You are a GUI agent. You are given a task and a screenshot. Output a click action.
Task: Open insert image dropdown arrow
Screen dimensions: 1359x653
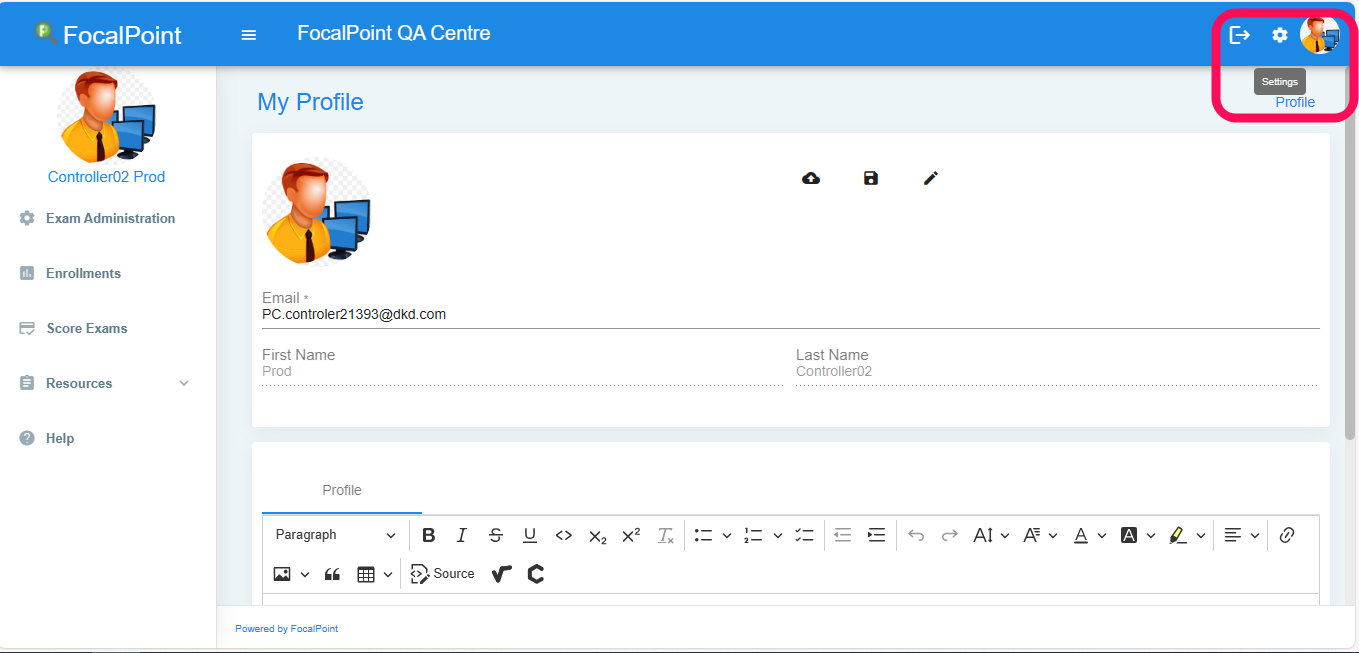(304, 574)
